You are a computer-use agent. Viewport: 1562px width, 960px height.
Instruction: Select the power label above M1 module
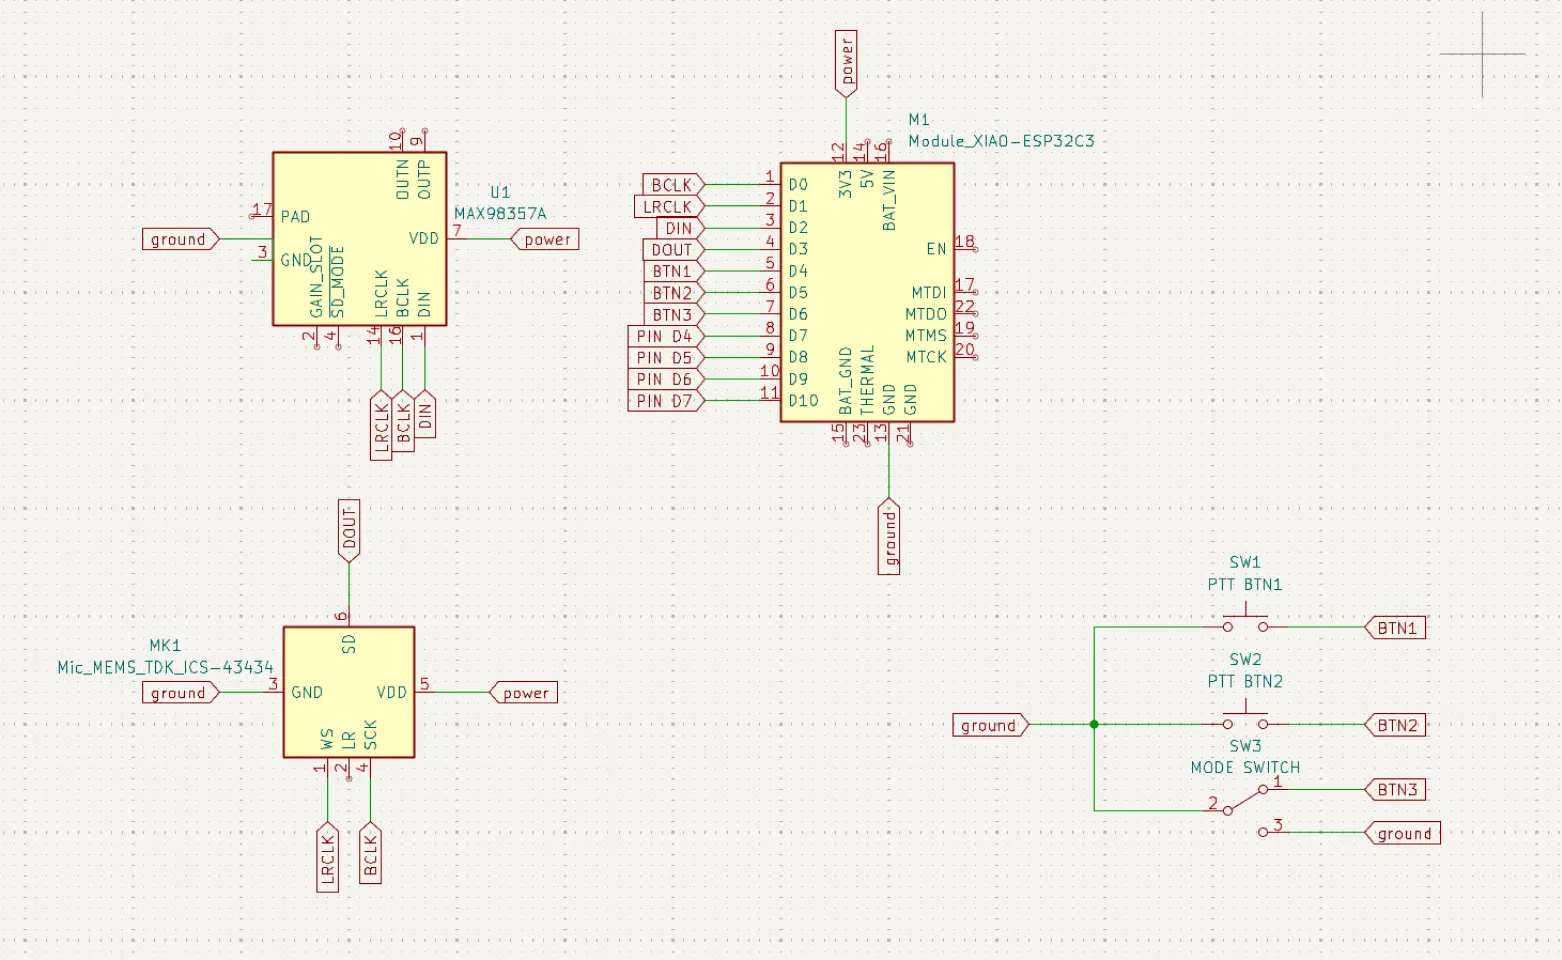846,63
